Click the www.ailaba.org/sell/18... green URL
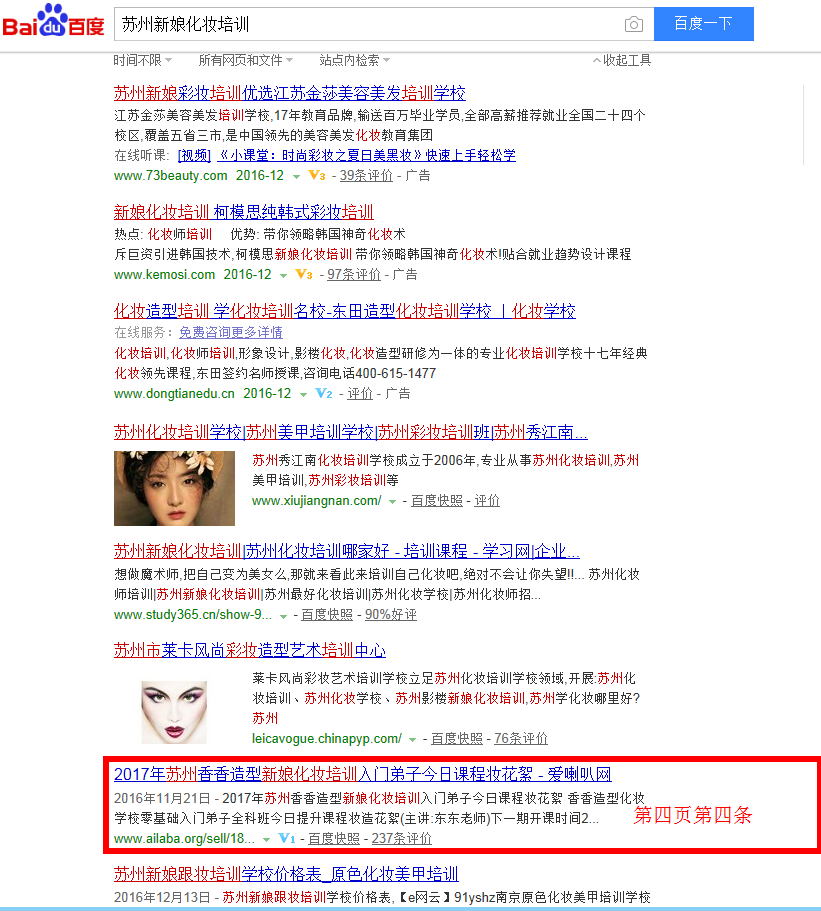821x911 pixels. (184, 838)
